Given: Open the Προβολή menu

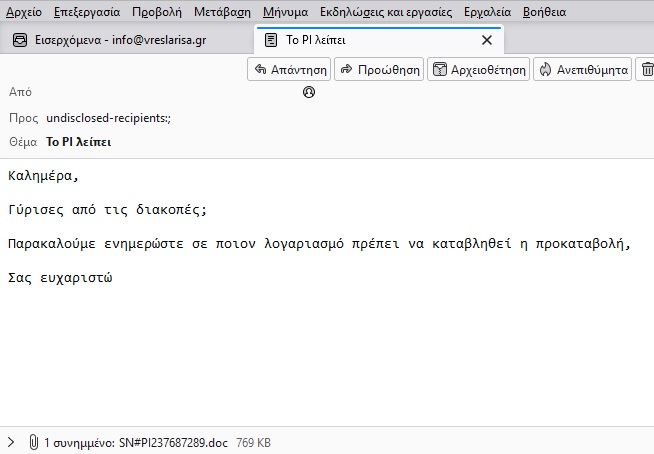Looking at the screenshot, I should (x=157, y=12).
